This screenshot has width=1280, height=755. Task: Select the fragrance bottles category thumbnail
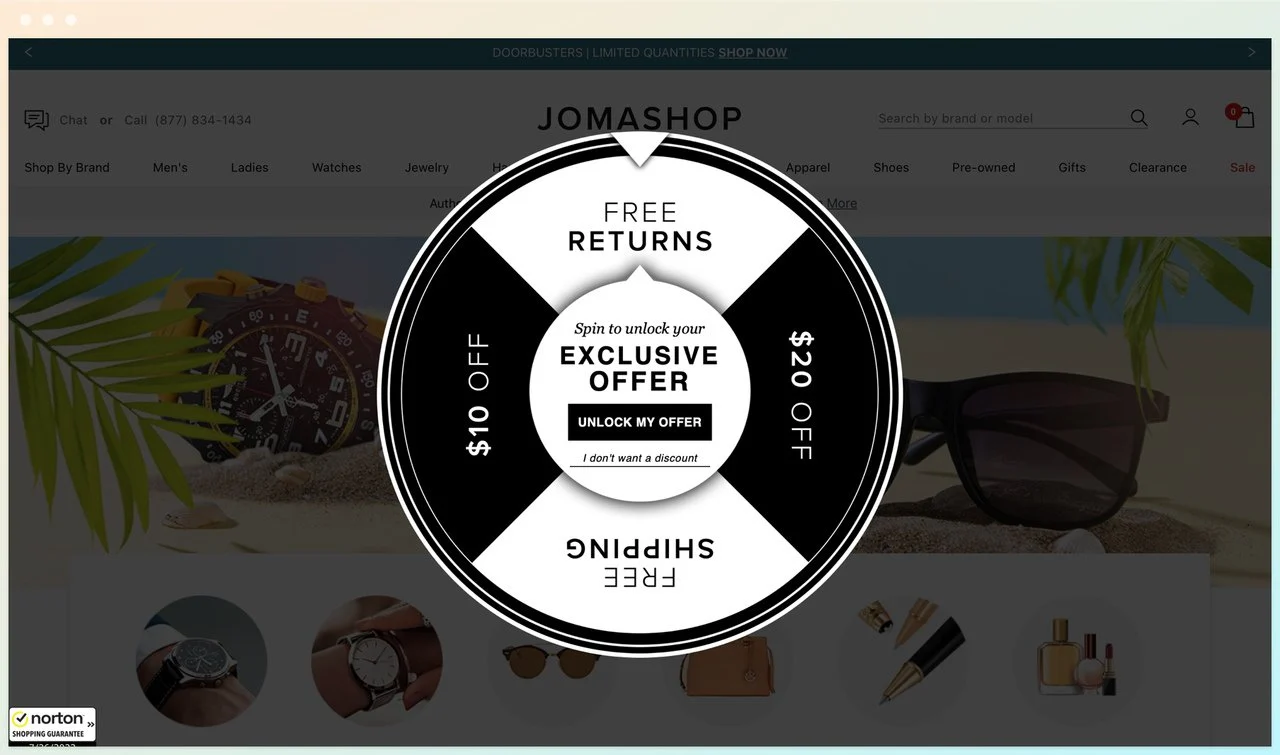point(1077,660)
